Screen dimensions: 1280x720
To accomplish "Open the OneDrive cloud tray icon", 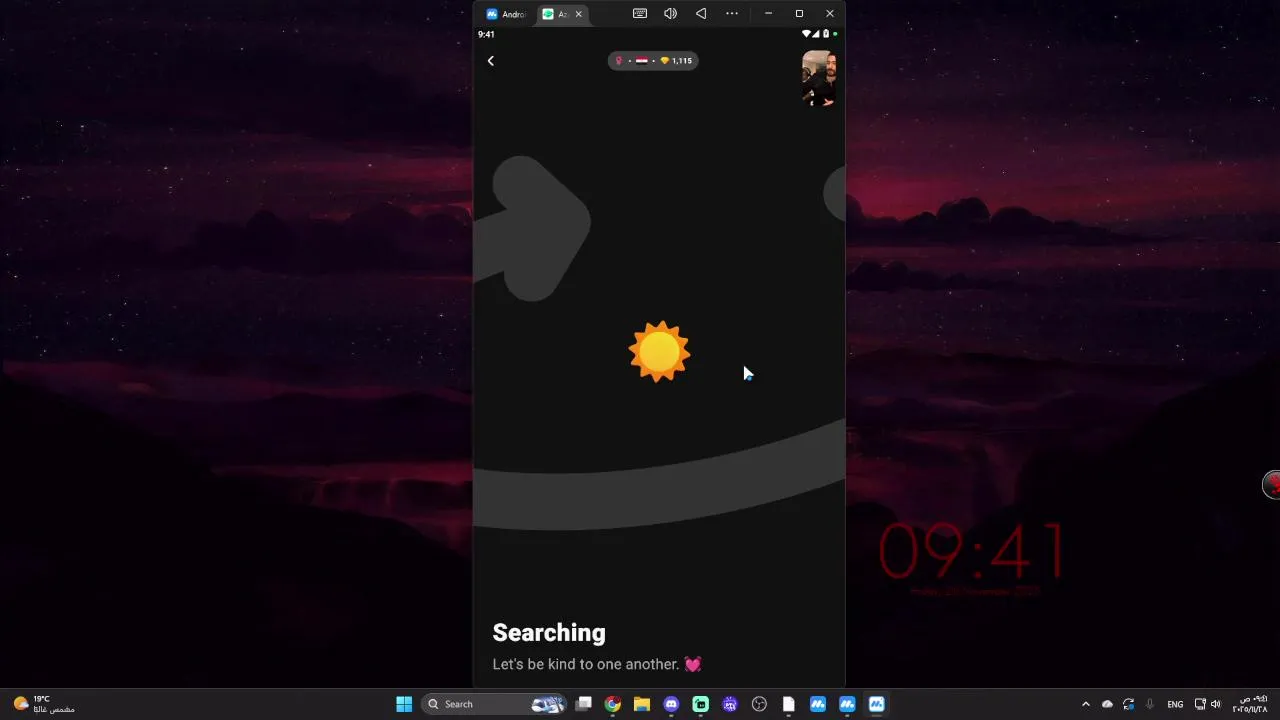I will click(x=1107, y=704).
